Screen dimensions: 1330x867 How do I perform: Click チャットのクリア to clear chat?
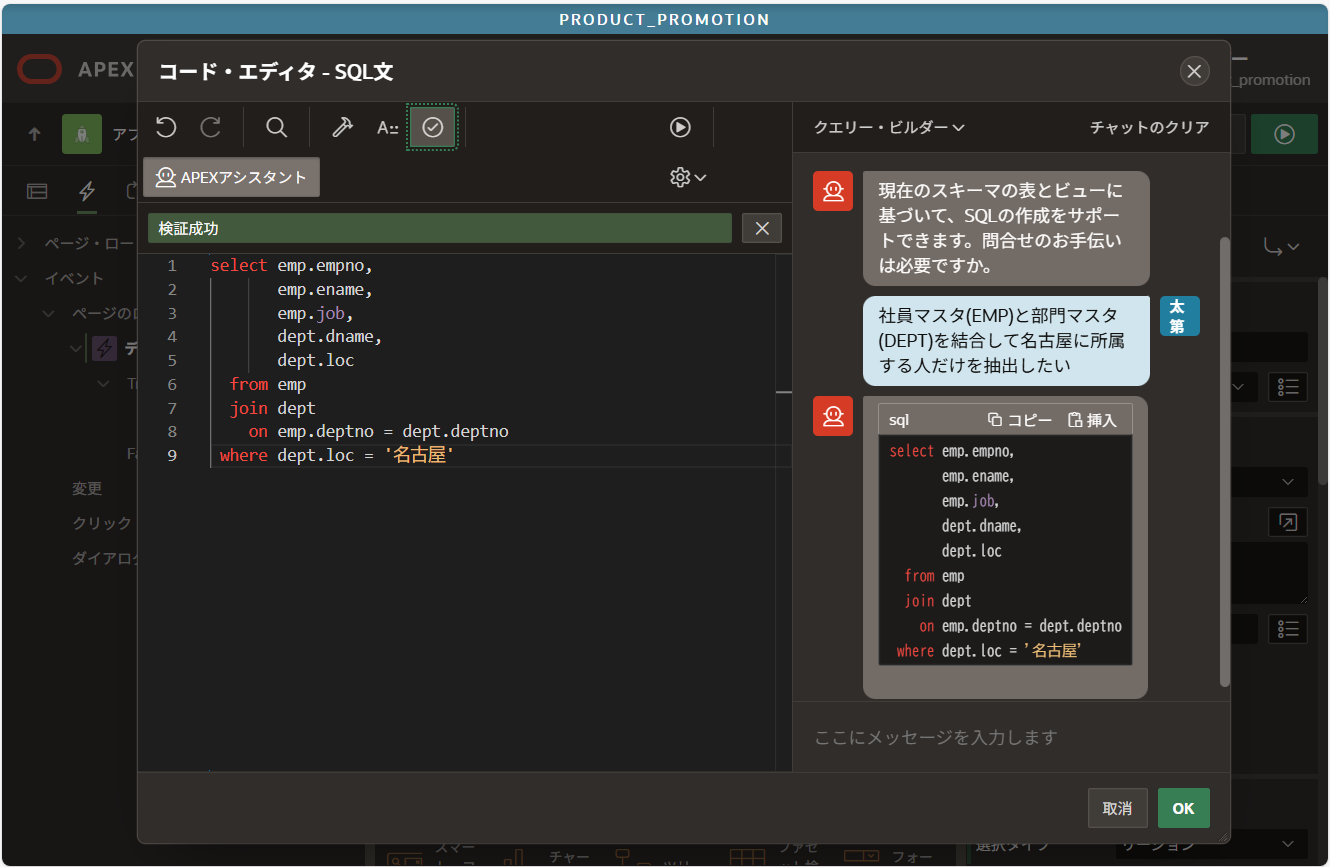(1149, 127)
